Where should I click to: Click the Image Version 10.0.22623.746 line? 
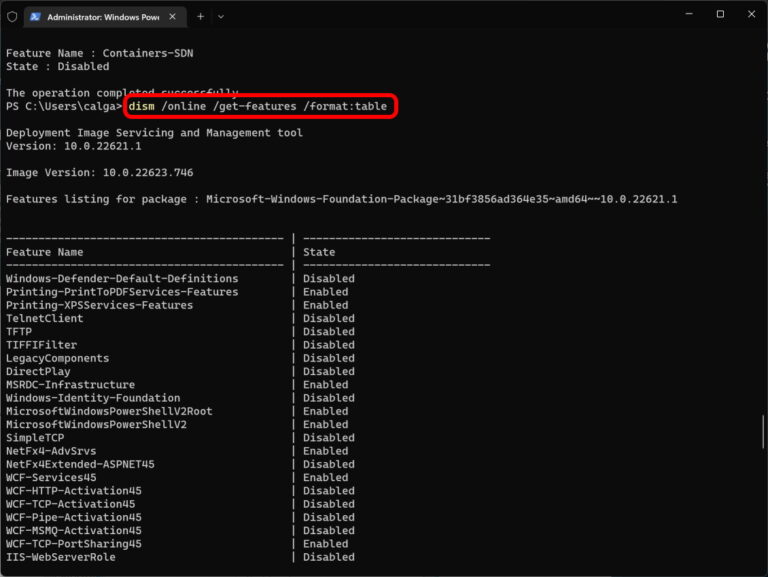pyautogui.click(x=100, y=173)
